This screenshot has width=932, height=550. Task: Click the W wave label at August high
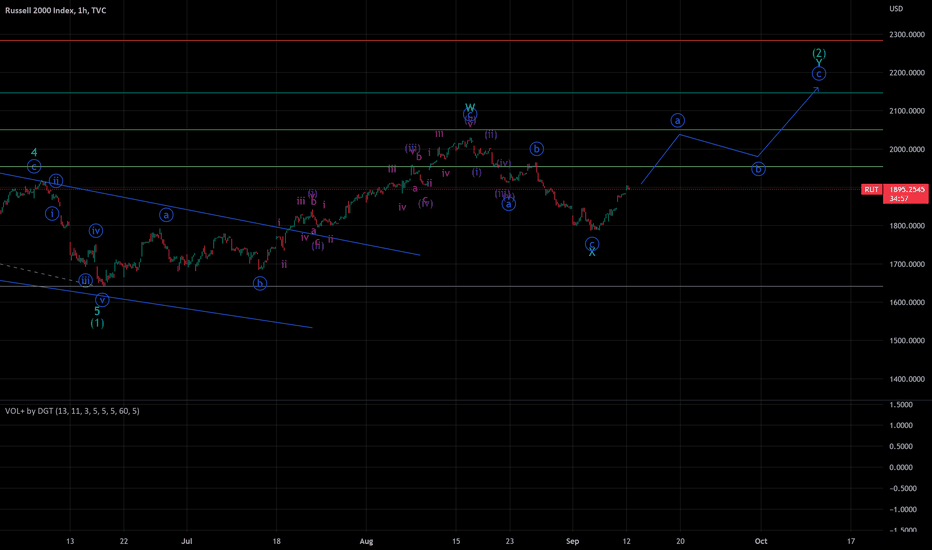[470, 108]
